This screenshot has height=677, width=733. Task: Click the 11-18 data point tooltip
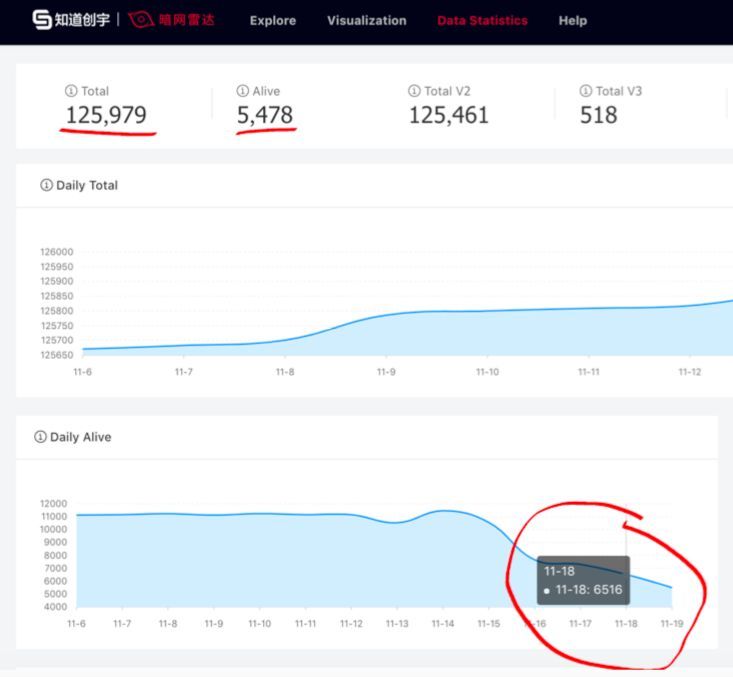click(x=583, y=581)
